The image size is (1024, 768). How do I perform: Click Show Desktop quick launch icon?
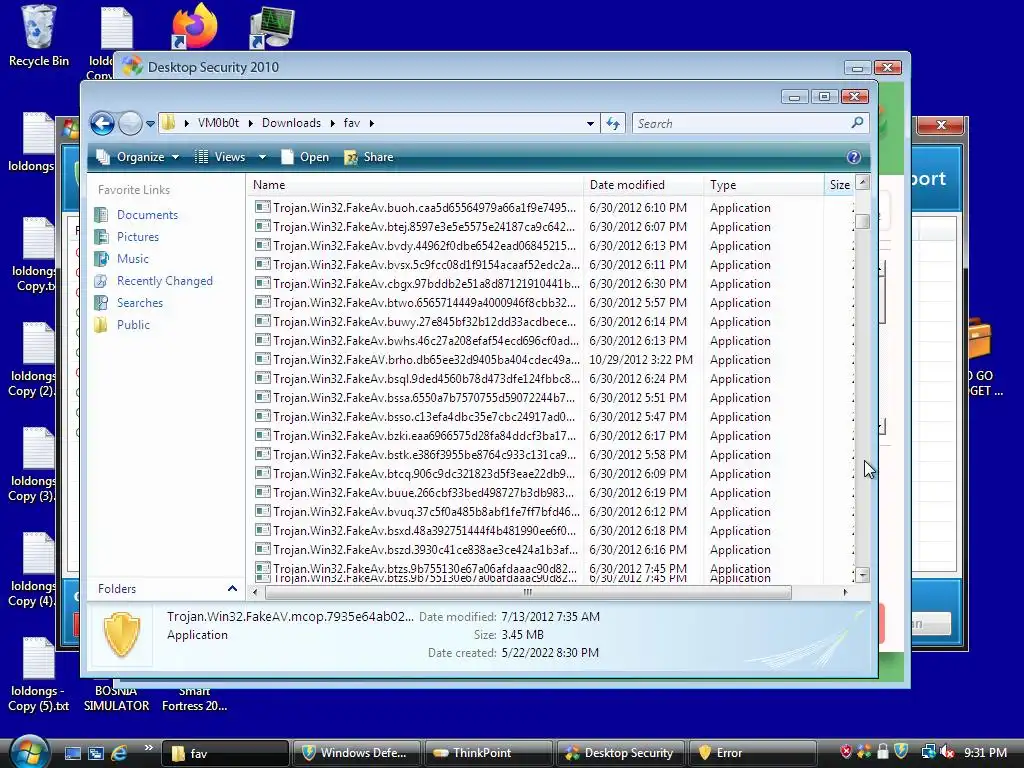click(72, 753)
